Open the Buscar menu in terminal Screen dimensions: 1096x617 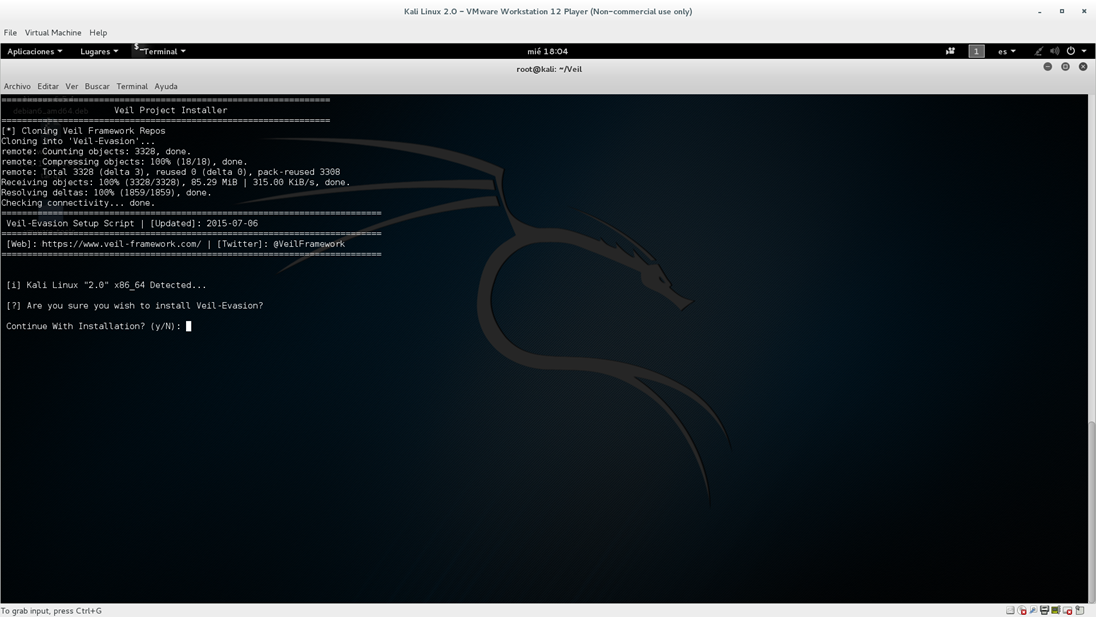tap(97, 87)
